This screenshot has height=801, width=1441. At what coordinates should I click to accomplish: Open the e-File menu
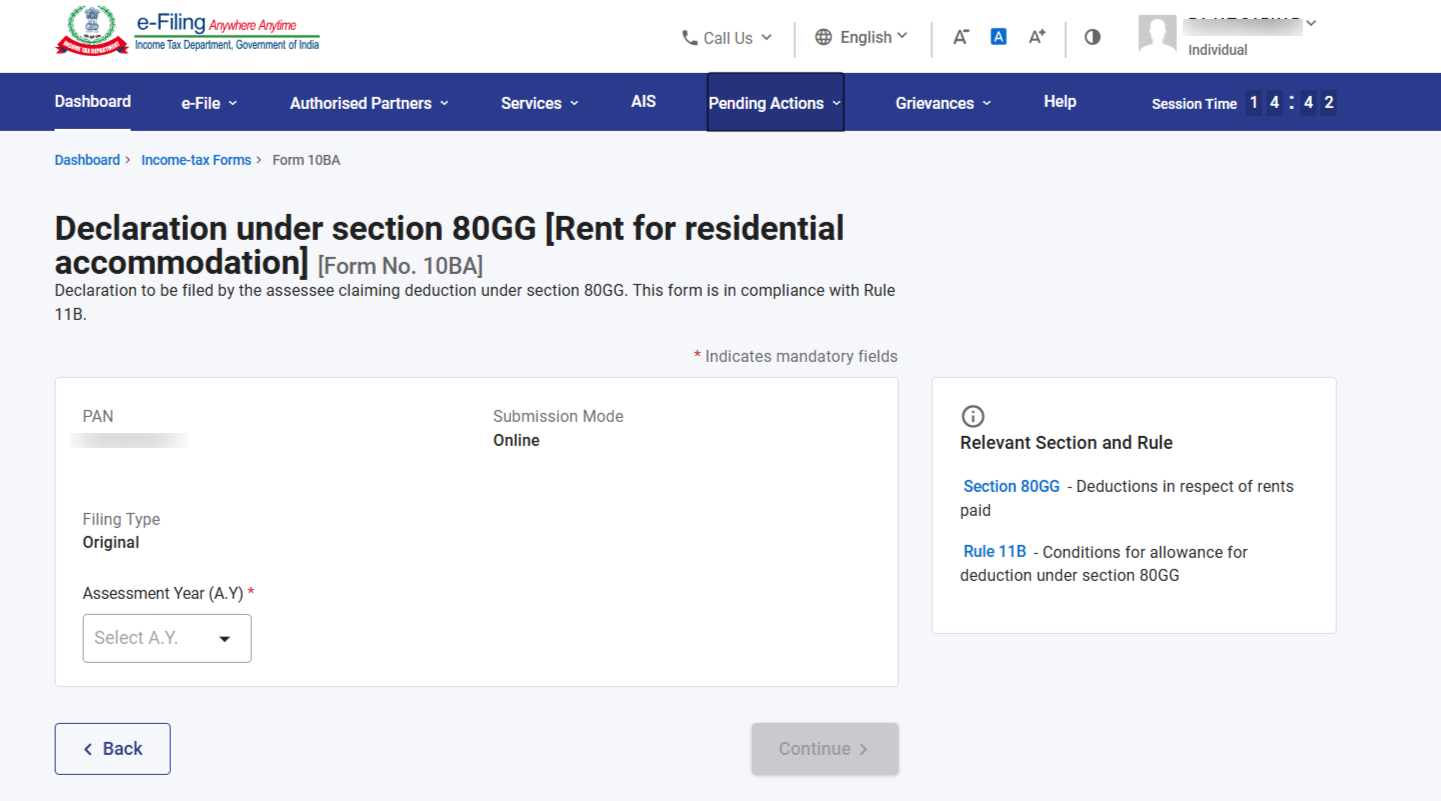coord(209,103)
